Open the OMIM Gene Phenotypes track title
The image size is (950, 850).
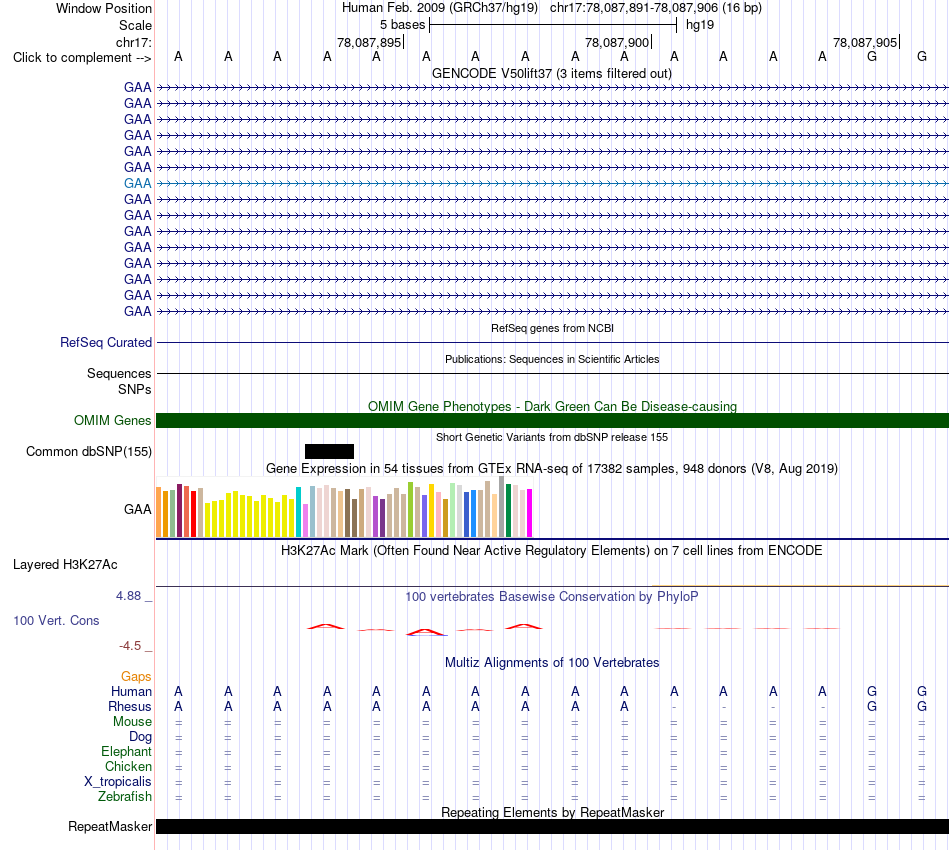coord(552,407)
